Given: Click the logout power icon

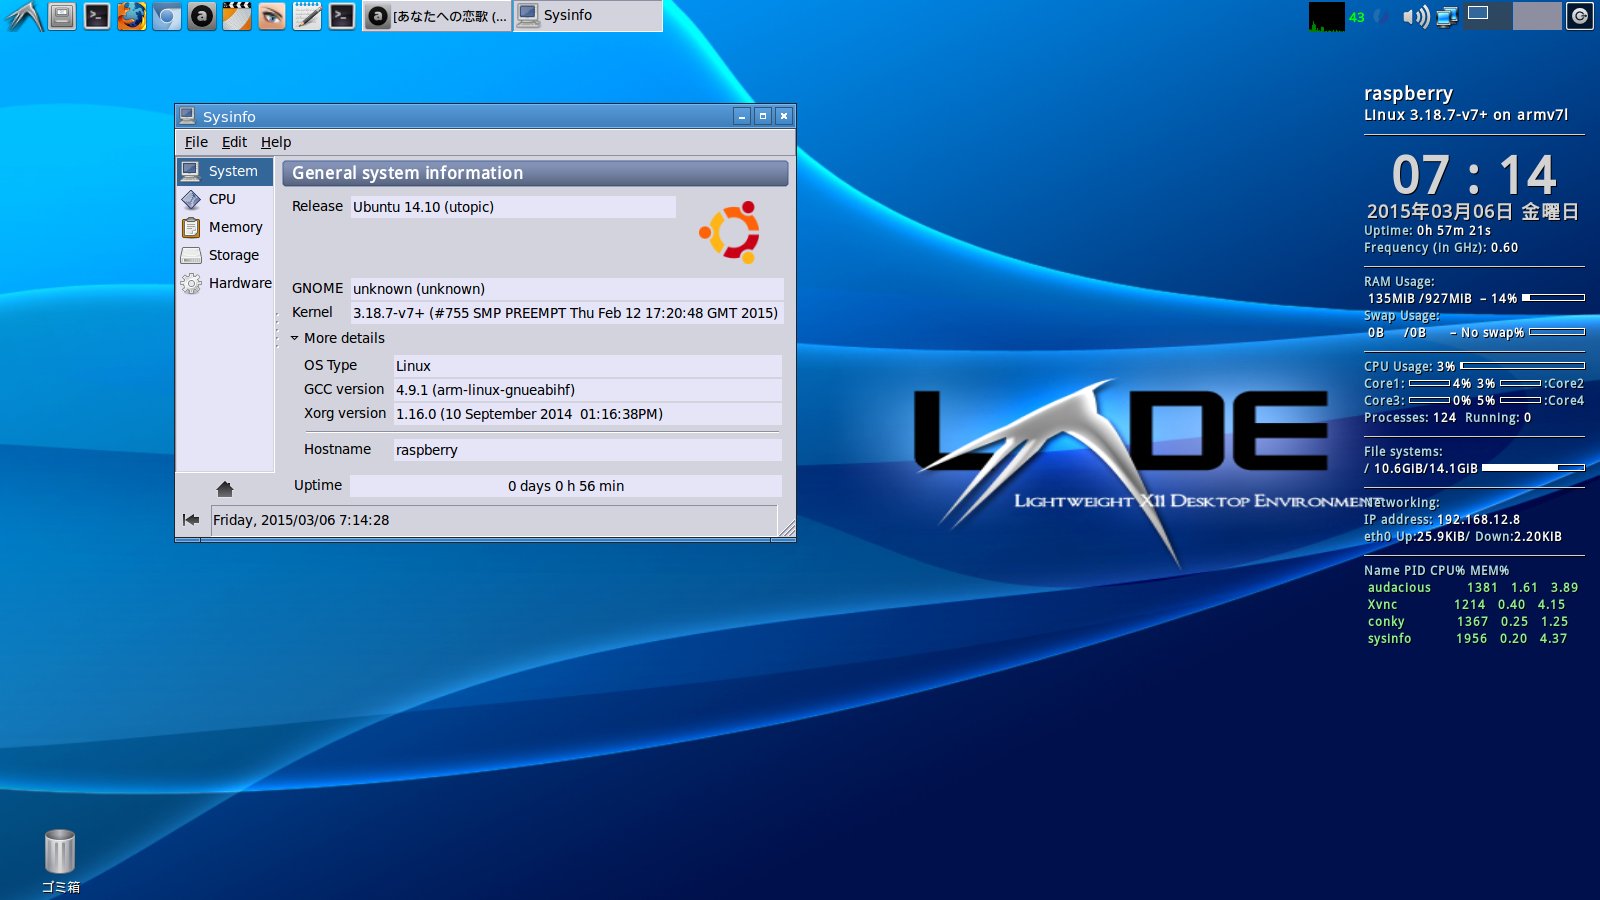Looking at the screenshot, I should [1579, 16].
